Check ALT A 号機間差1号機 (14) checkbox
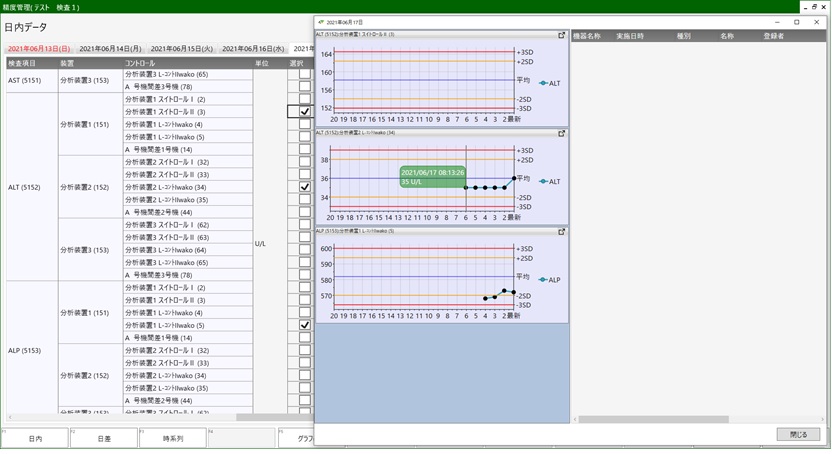 (x=305, y=149)
